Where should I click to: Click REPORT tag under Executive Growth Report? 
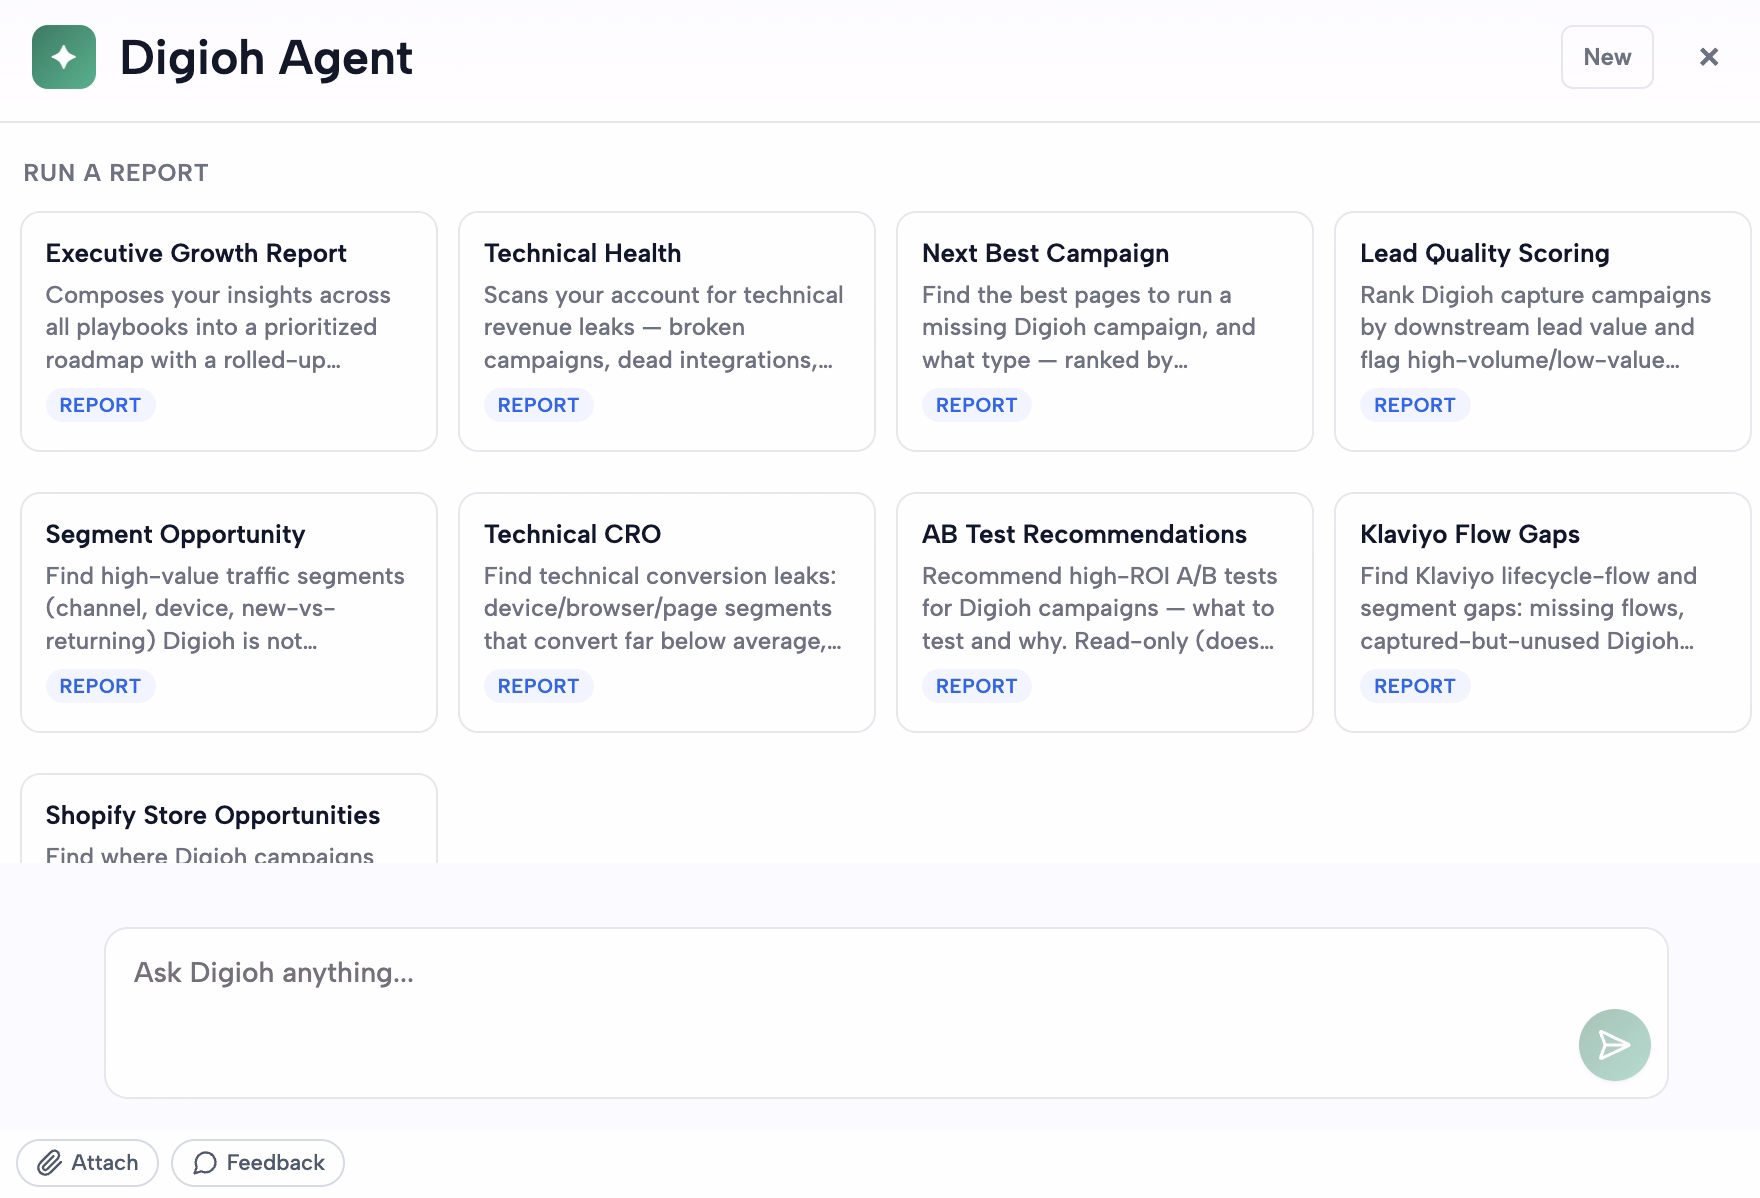pos(100,405)
